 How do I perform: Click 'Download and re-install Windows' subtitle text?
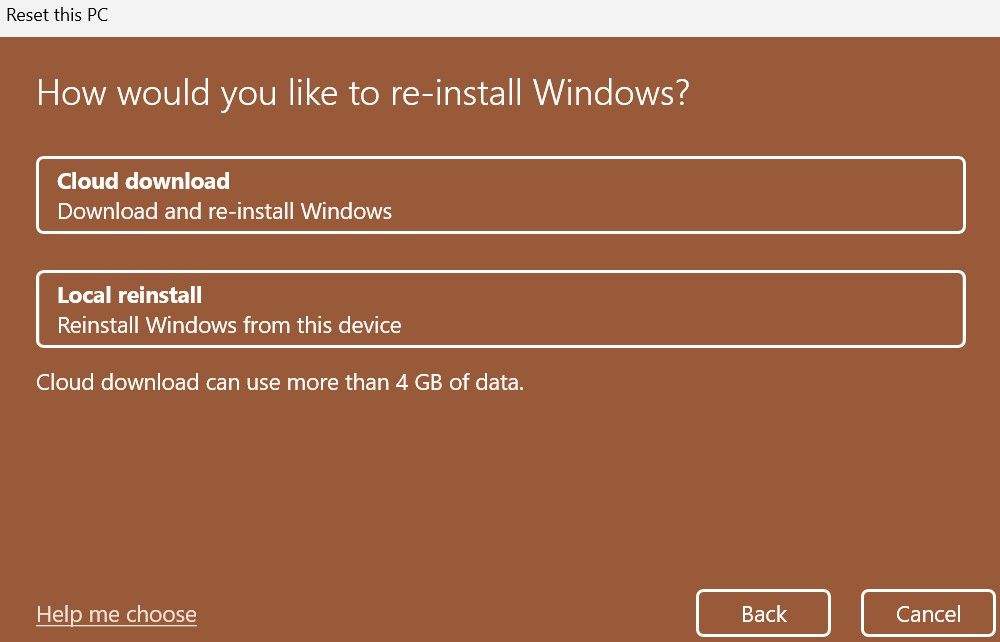tap(225, 211)
